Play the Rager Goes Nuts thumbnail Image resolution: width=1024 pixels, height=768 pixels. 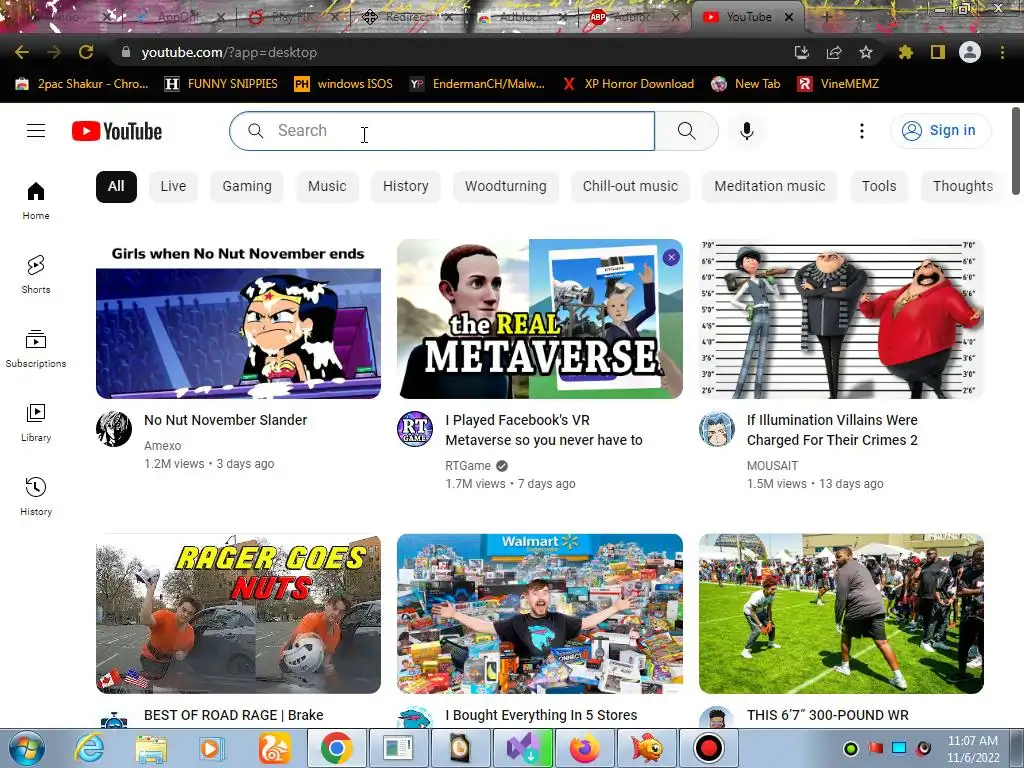coord(238,614)
